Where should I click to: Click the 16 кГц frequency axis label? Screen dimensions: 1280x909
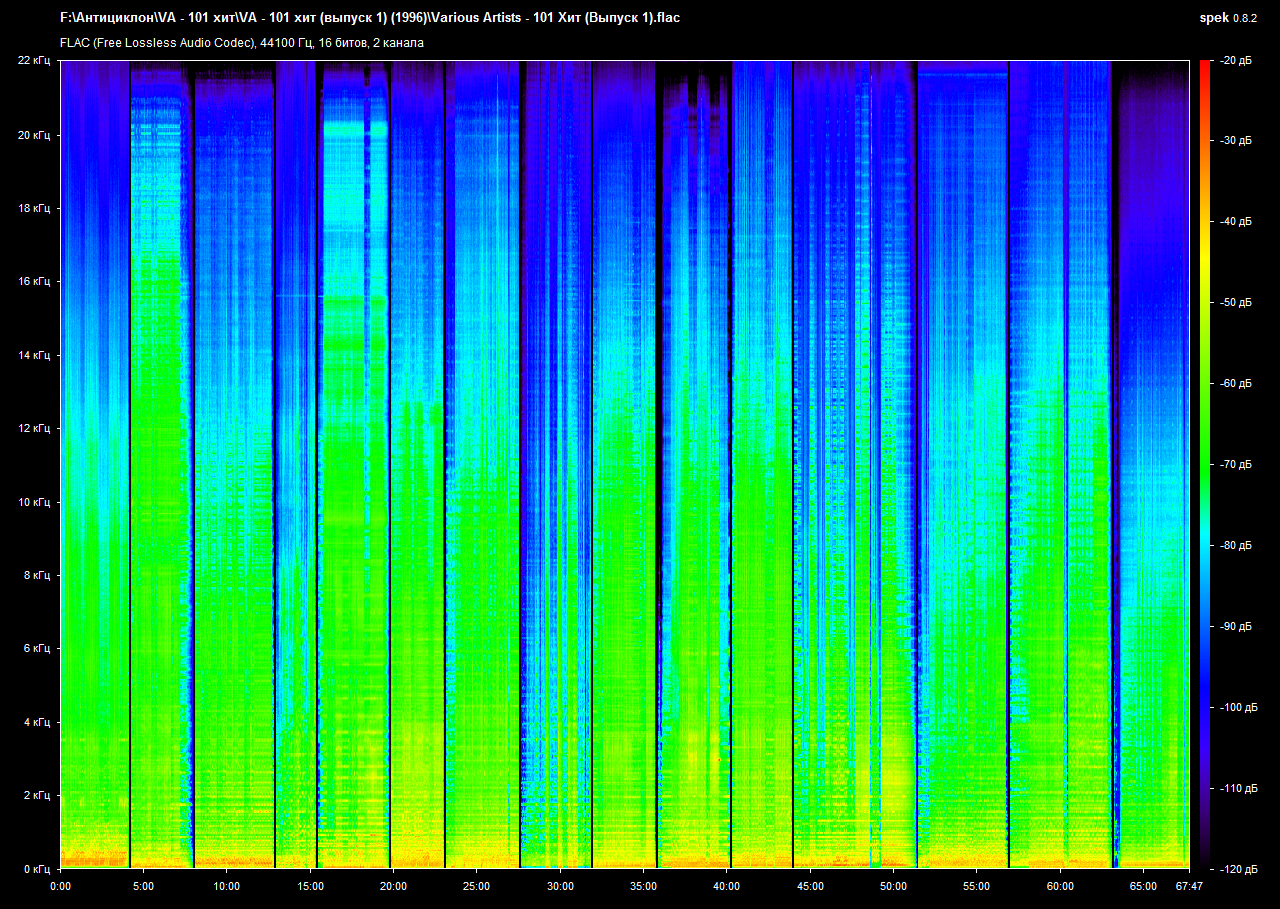[34, 282]
